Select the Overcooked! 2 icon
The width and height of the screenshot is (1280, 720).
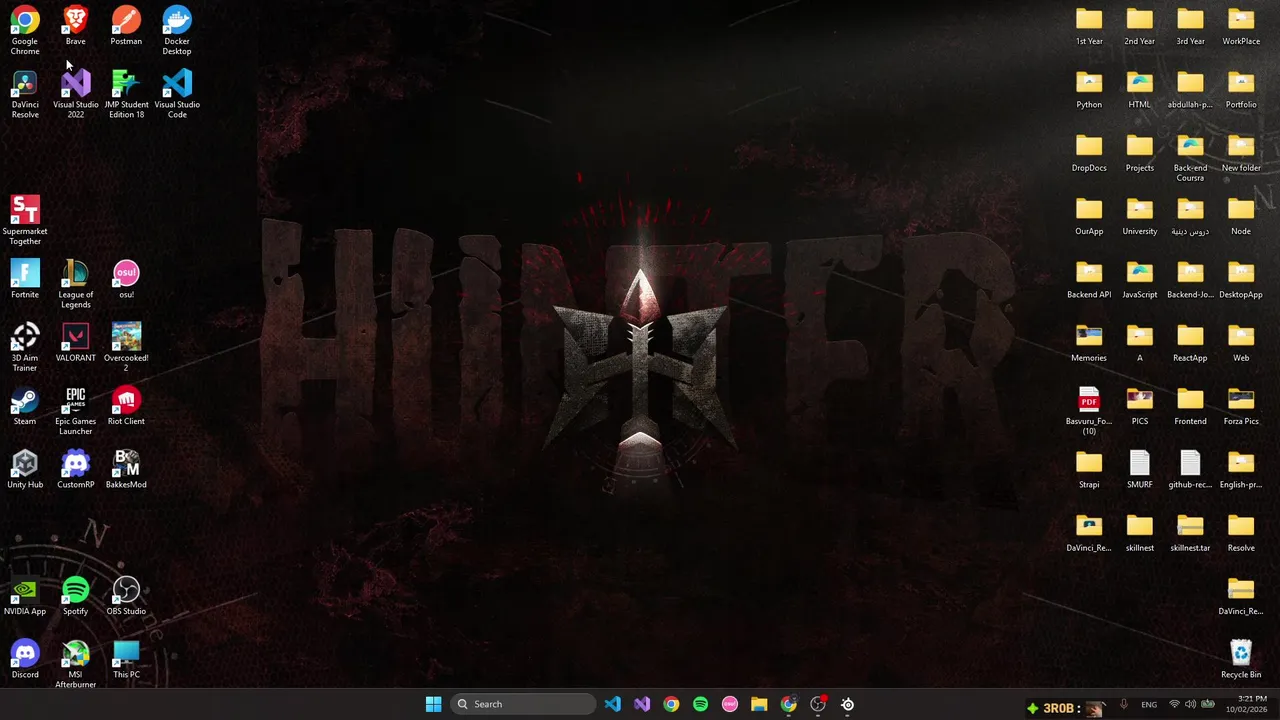pyautogui.click(x=126, y=347)
